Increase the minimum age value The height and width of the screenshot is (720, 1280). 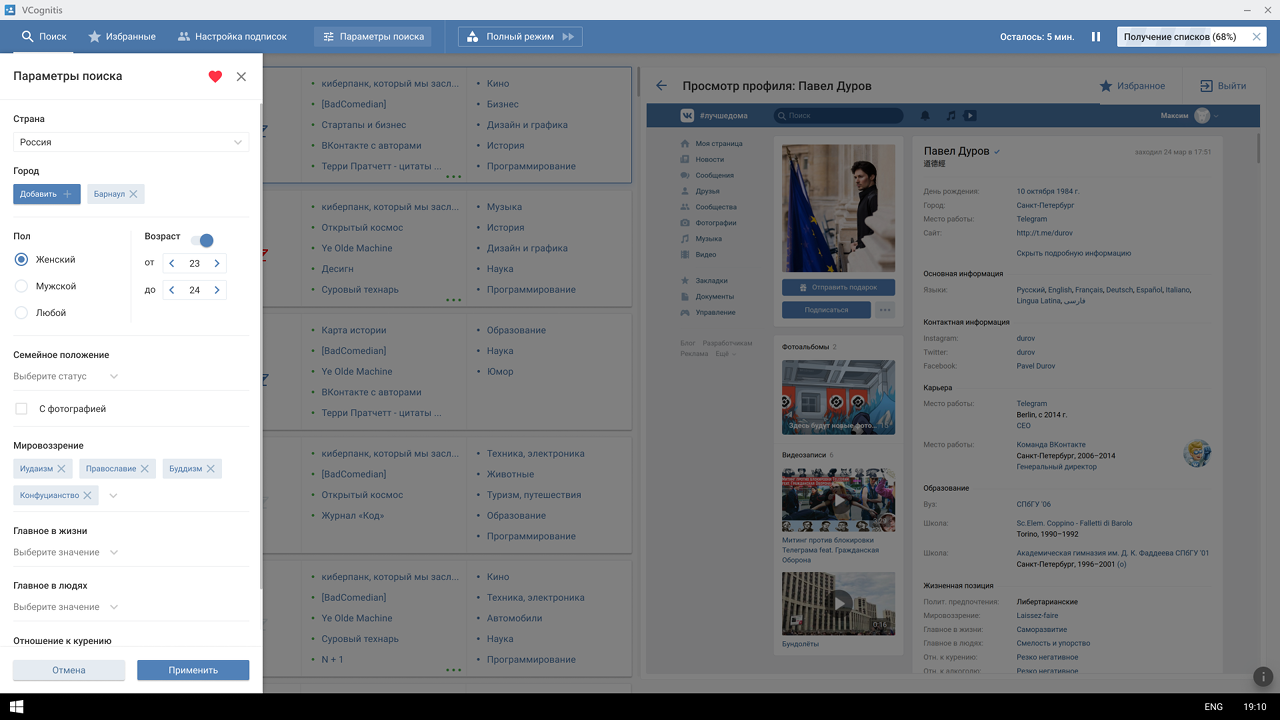pyautogui.click(x=217, y=263)
